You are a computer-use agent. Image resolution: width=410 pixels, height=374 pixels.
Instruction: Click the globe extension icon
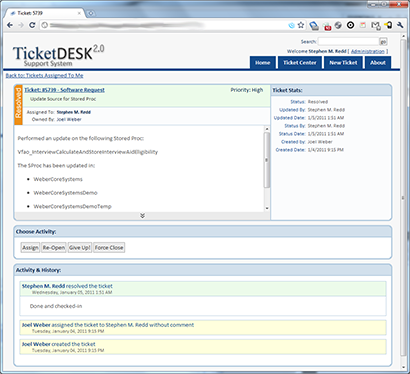pos(338,25)
